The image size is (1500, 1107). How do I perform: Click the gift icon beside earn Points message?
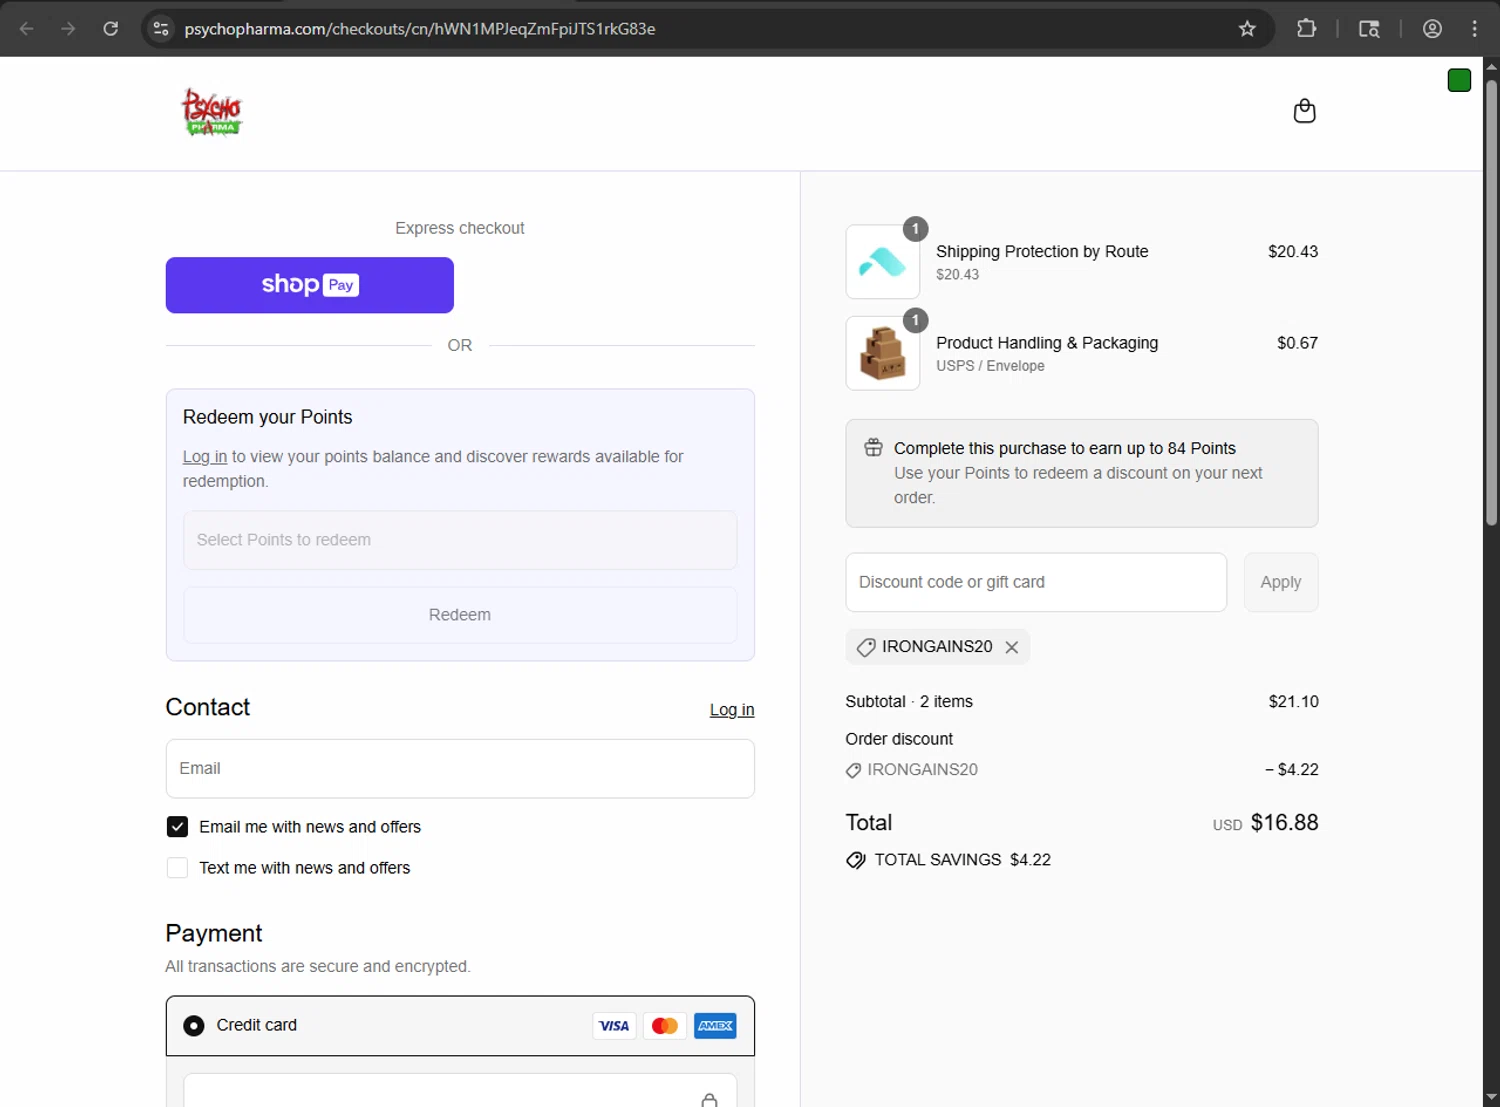[x=873, y=447]
